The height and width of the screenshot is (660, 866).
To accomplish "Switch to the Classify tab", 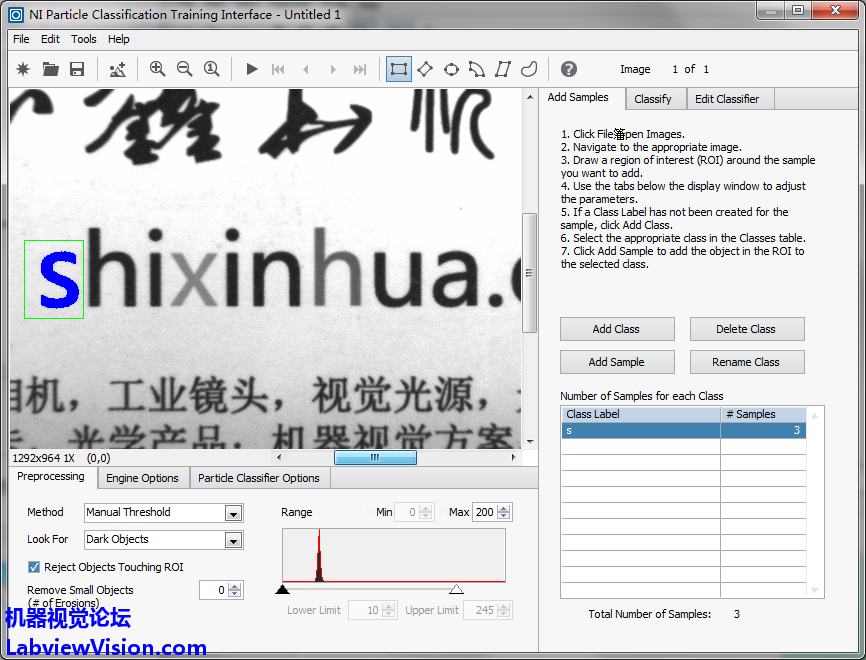I will 653,99.
